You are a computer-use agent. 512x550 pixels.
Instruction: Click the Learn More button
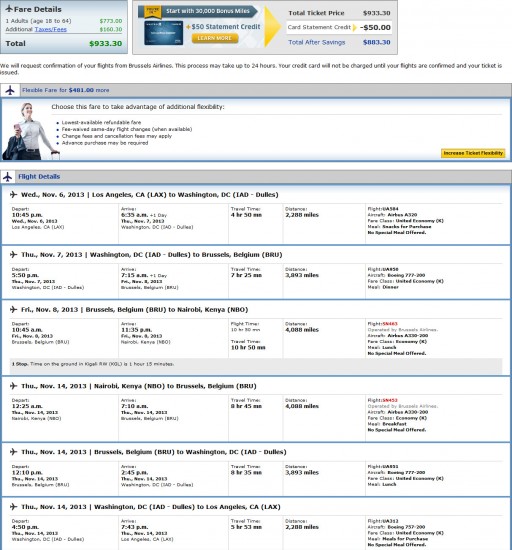(215, 38)
